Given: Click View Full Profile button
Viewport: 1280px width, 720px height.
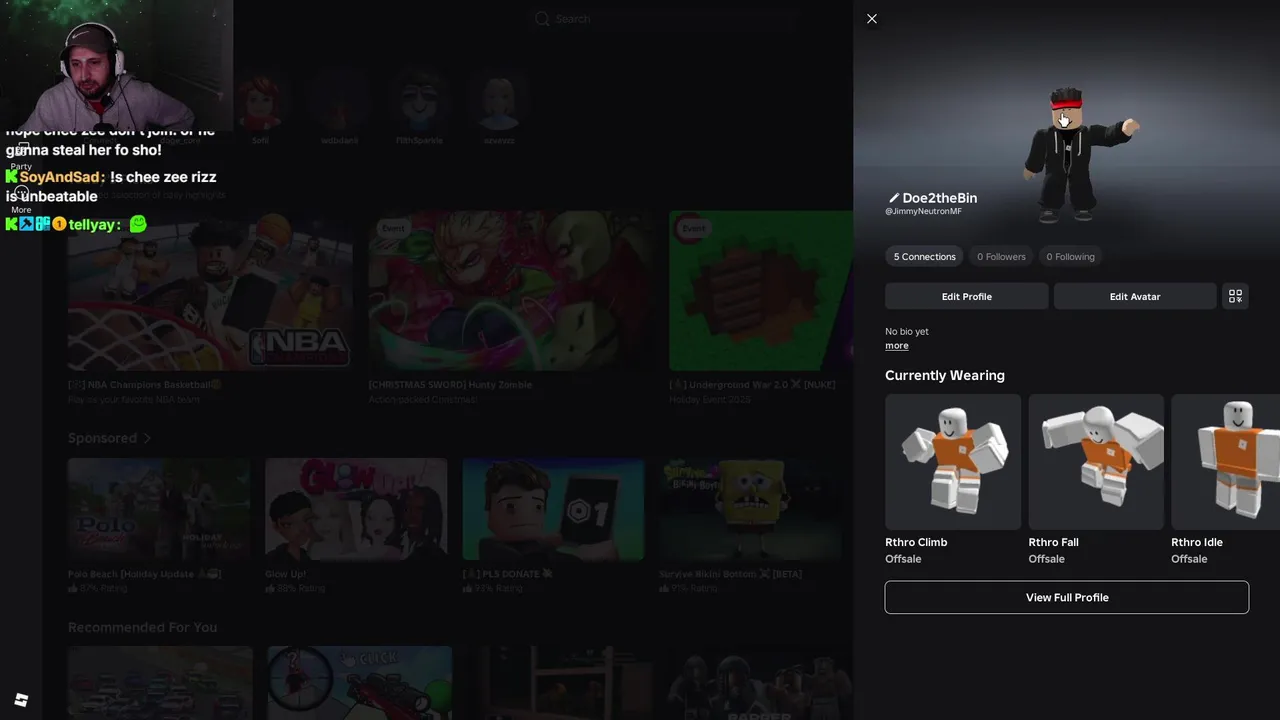Looking at the screenshot, I should [x=1067, y=597].
